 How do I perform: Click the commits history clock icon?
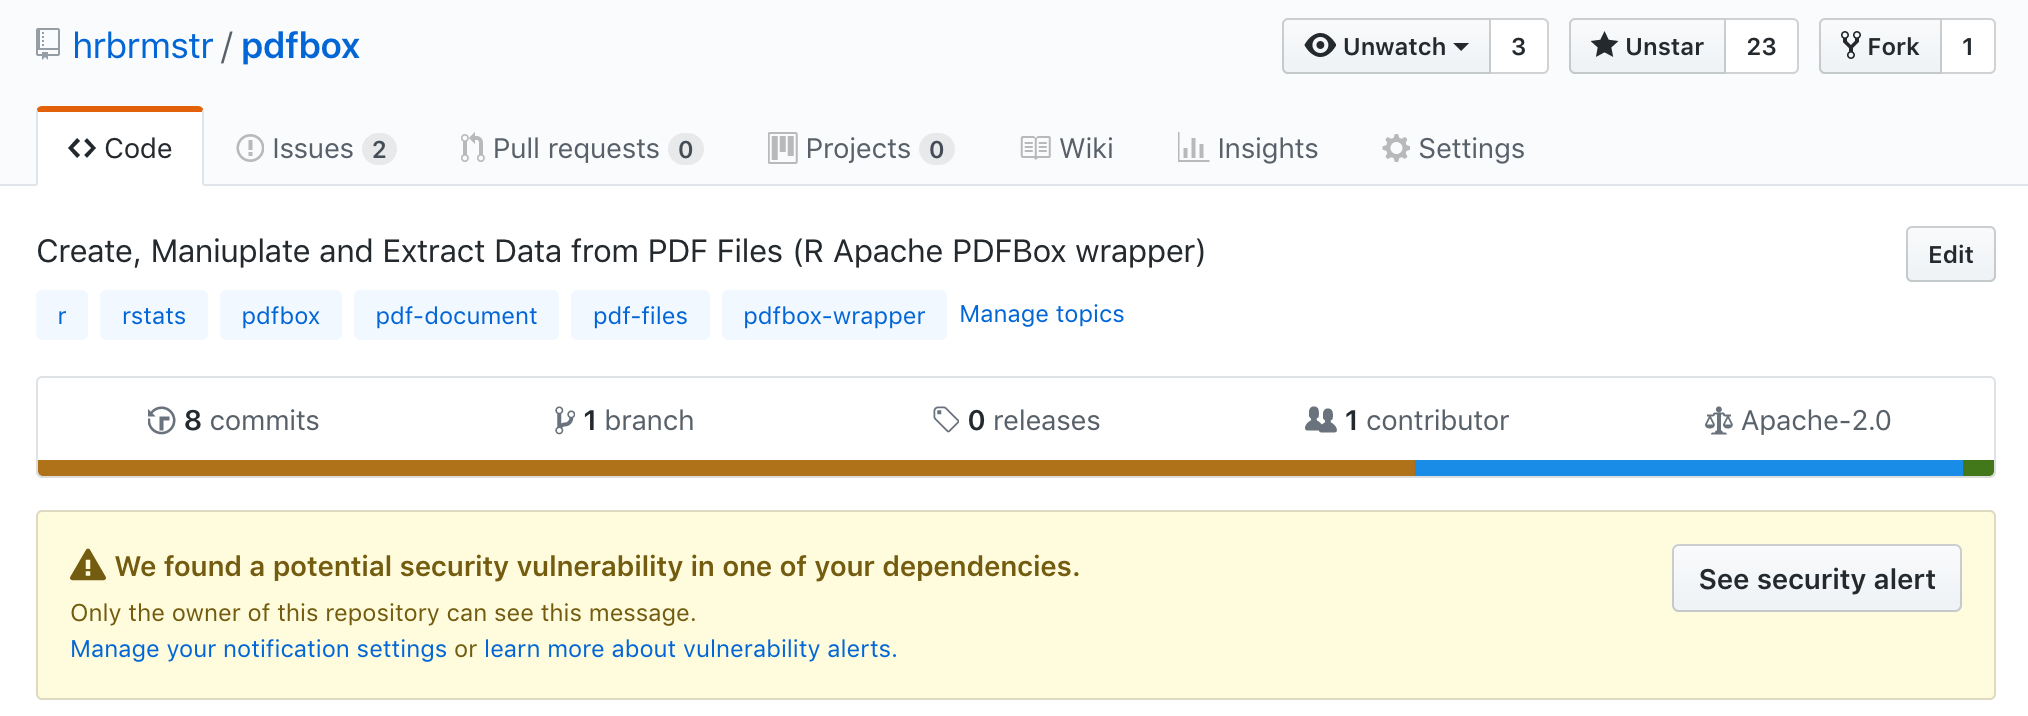tap(161, 421)
